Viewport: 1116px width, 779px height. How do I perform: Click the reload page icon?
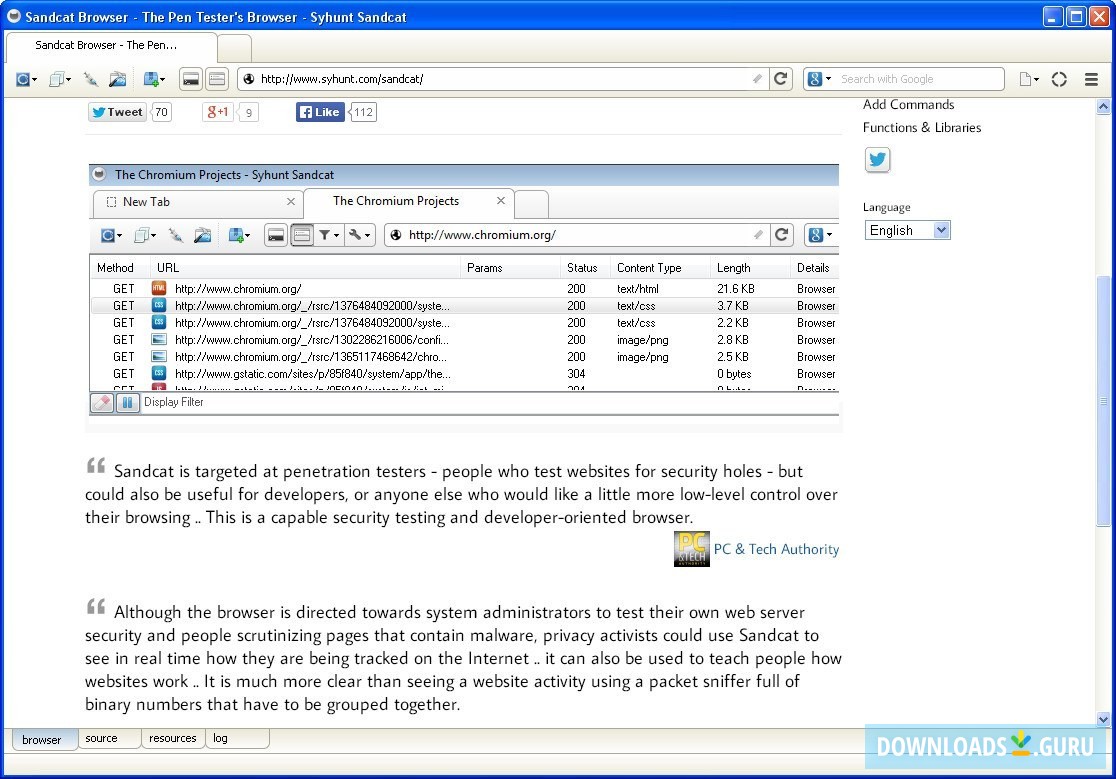tap(781, 78)
